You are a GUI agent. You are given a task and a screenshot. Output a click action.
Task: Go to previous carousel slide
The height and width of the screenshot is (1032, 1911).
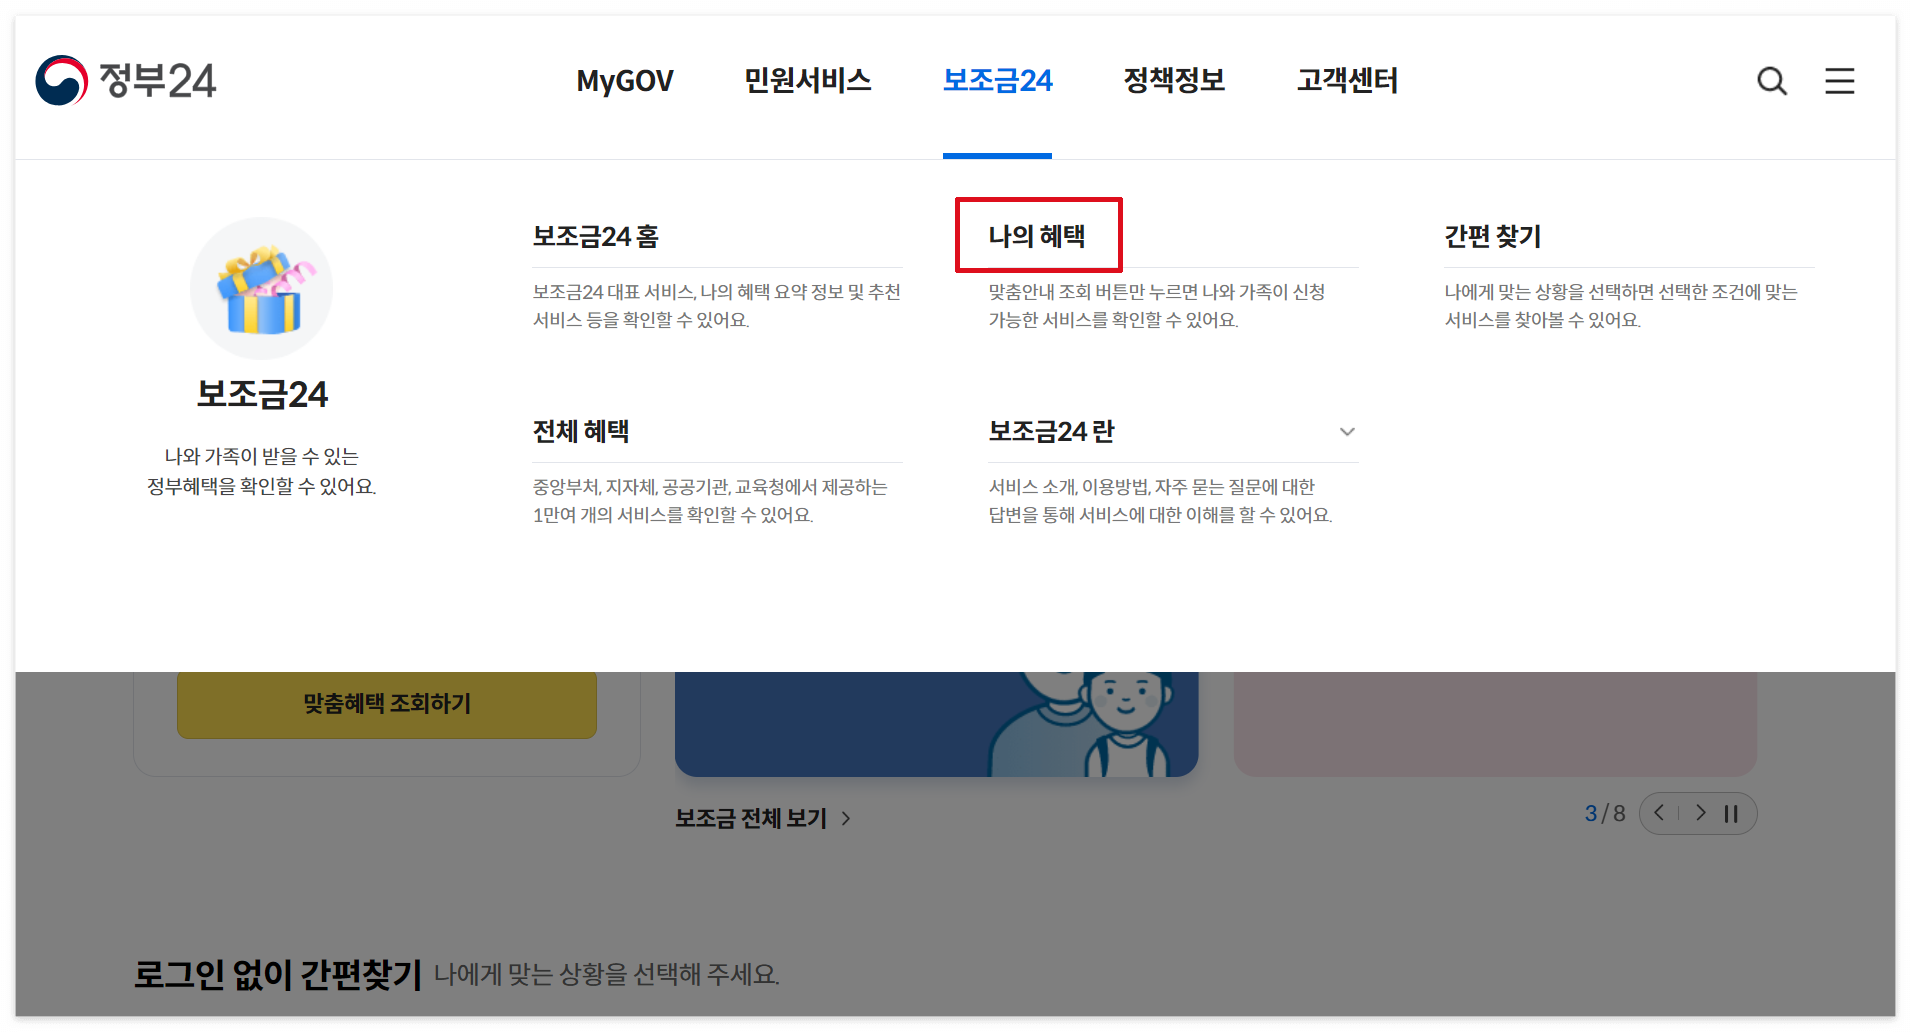point(1659,813)
